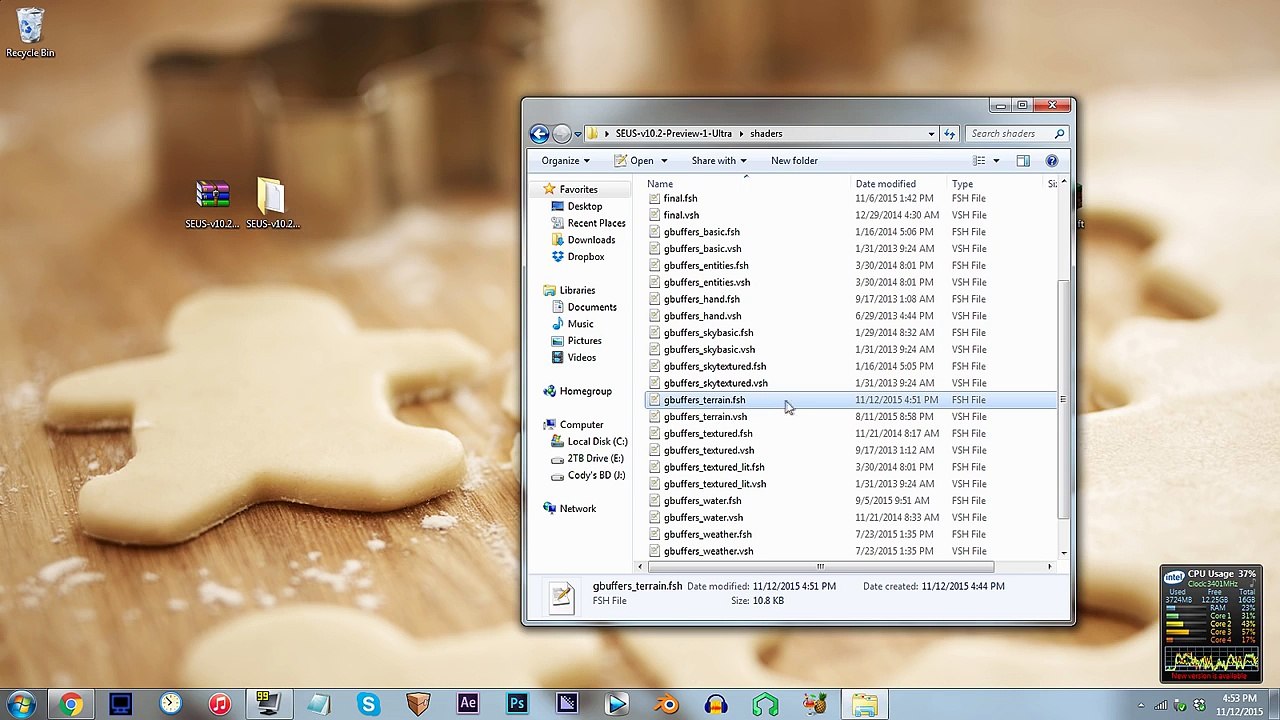
Task: Create a New folder
Action: [794, 161]
